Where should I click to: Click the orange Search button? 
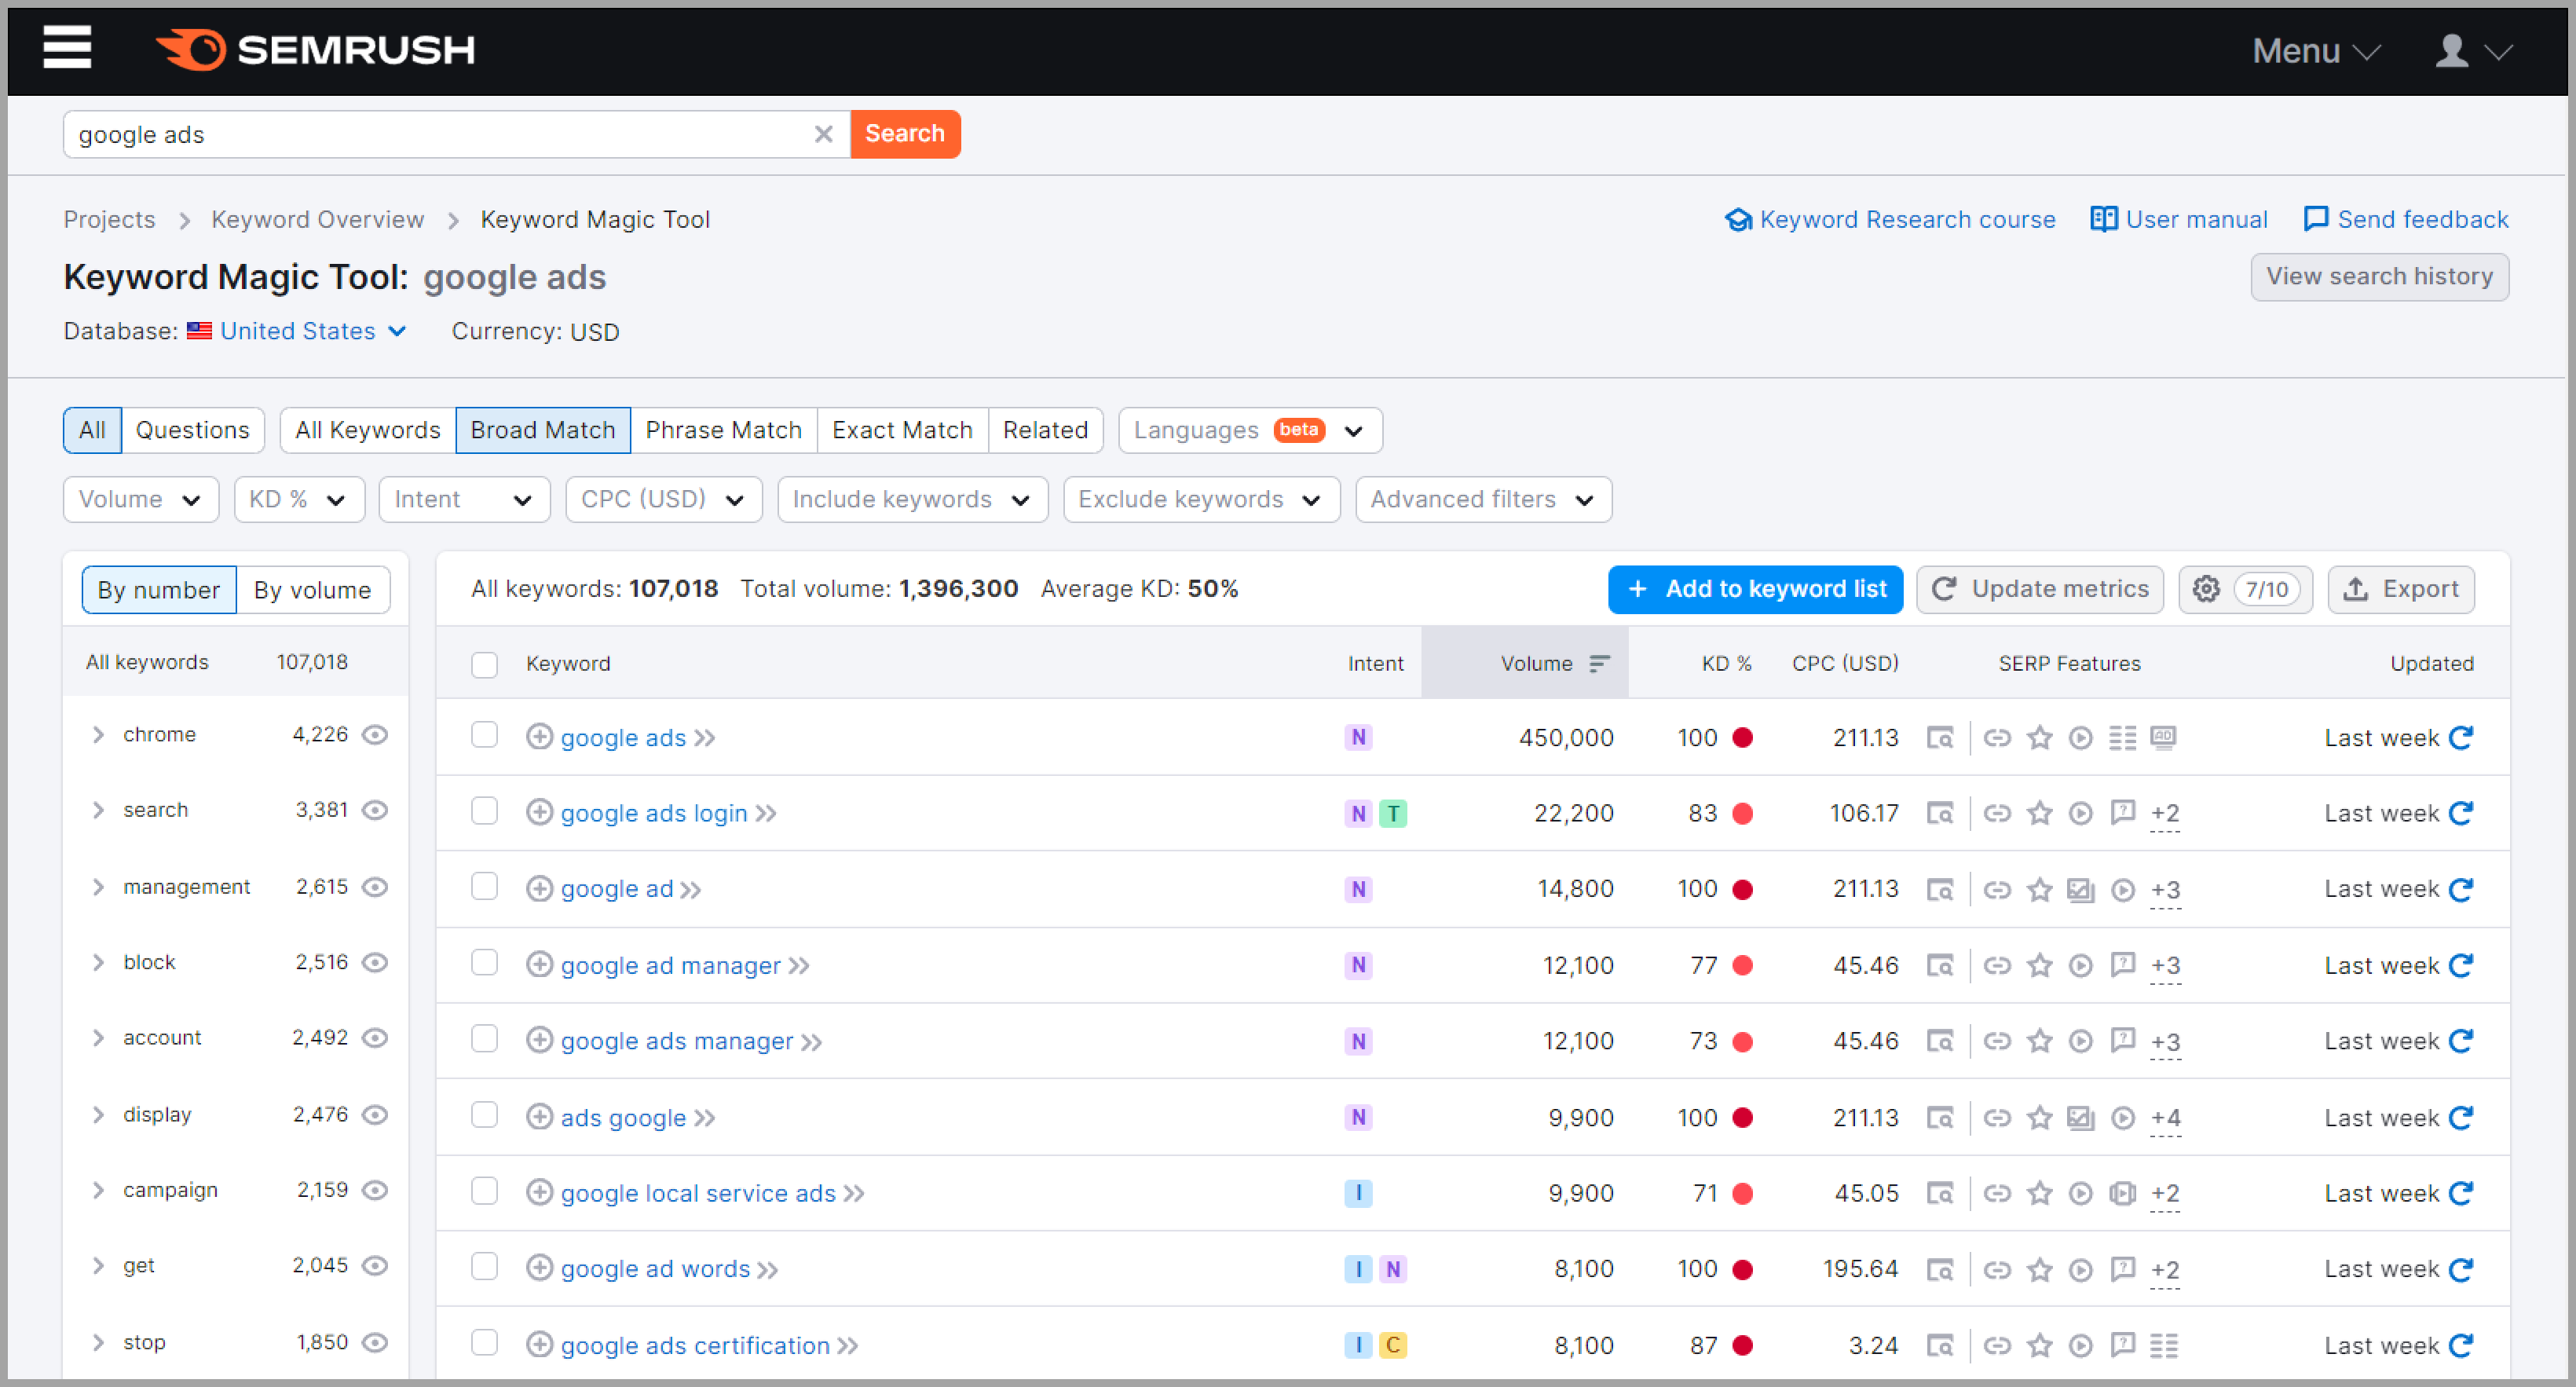(905, 134)
